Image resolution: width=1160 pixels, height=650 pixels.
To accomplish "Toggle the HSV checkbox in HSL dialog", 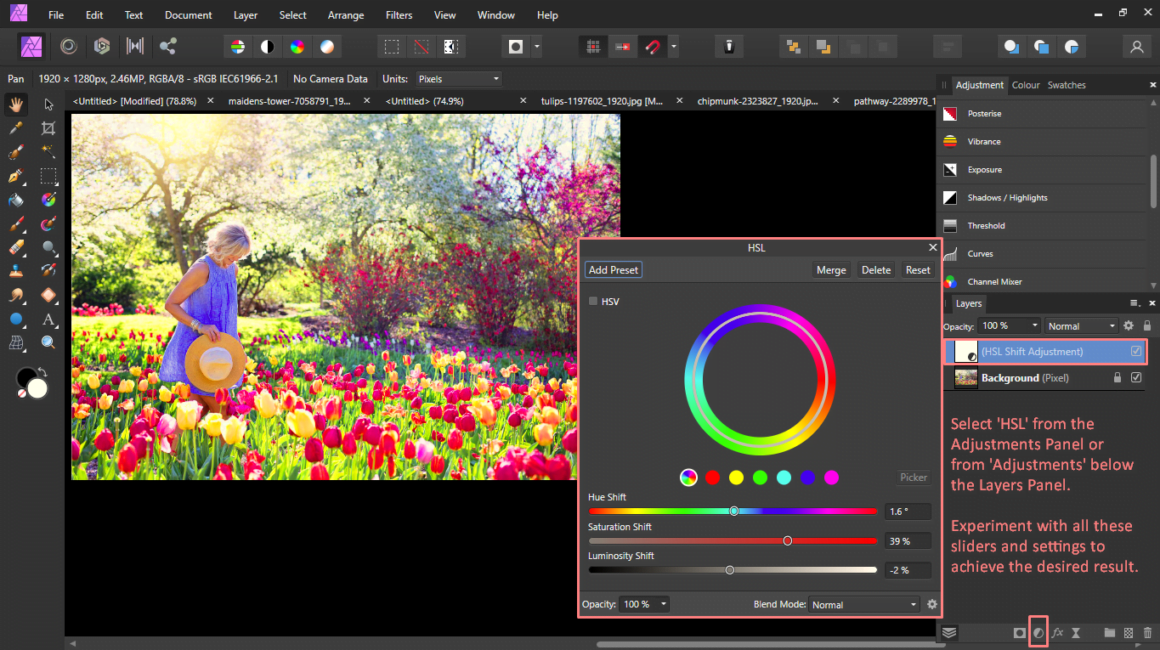I will pyautogui.click(x=591, y=301).
